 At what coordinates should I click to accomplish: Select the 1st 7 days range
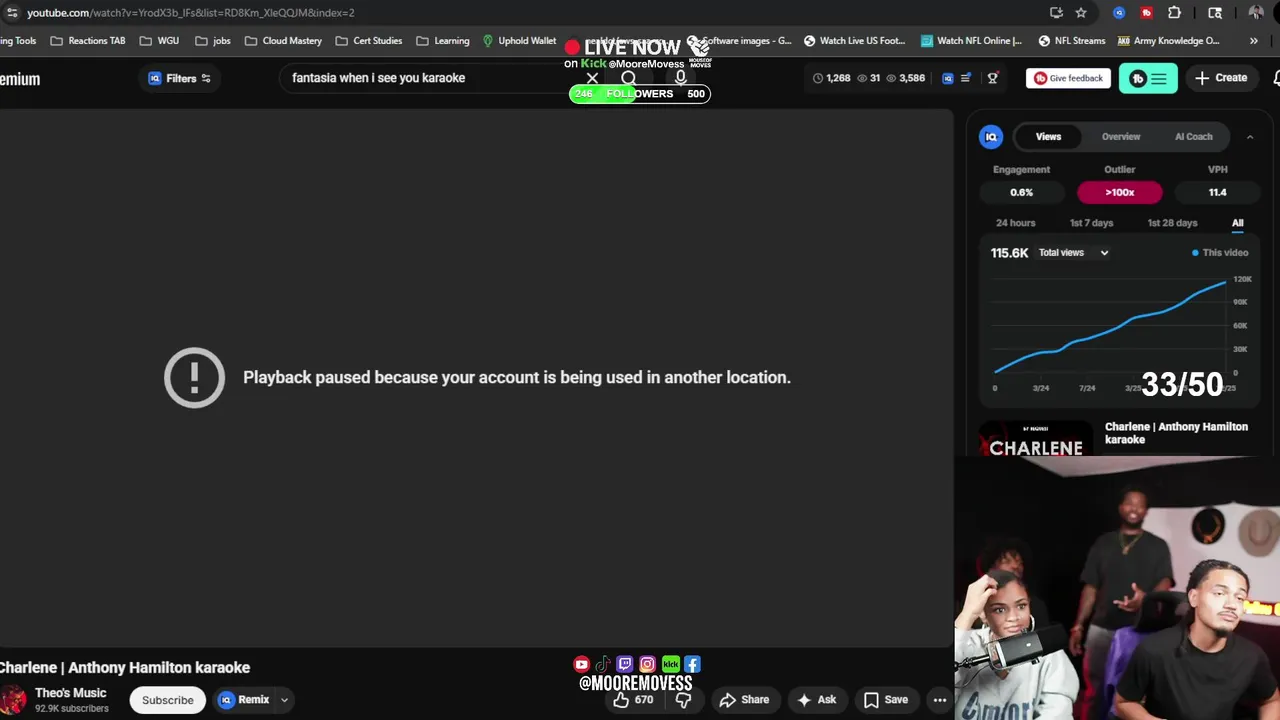pyautogui.click(x=1091, y=223)
